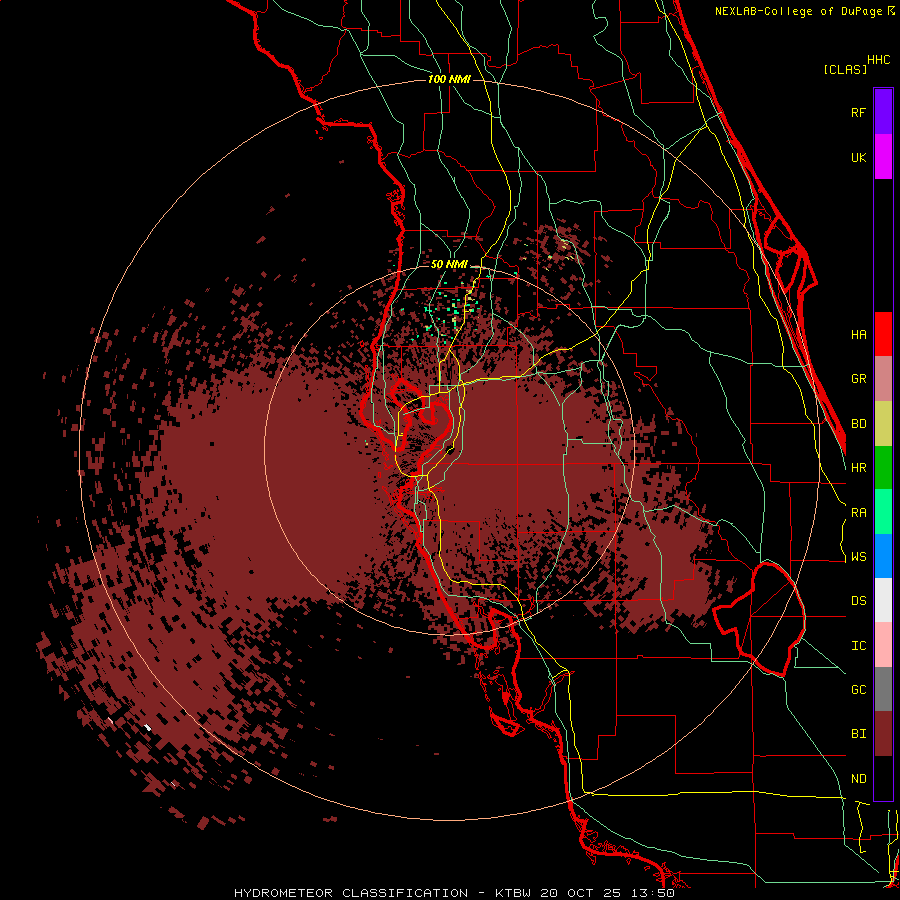The width and height of the screenshot is (900, 900).
Task: Click the GC legend label
Action: coord(858,690)
